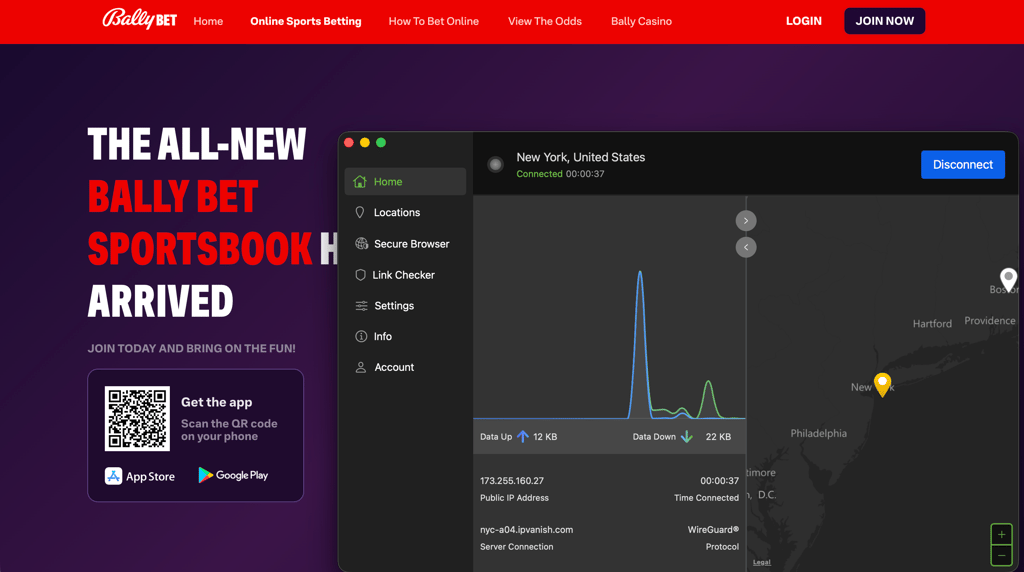This screenshot has height=572, width=1024.
Task: Click the Disconnect button in IPVanish
Action: pyautogui.click(x=963, y=165)
